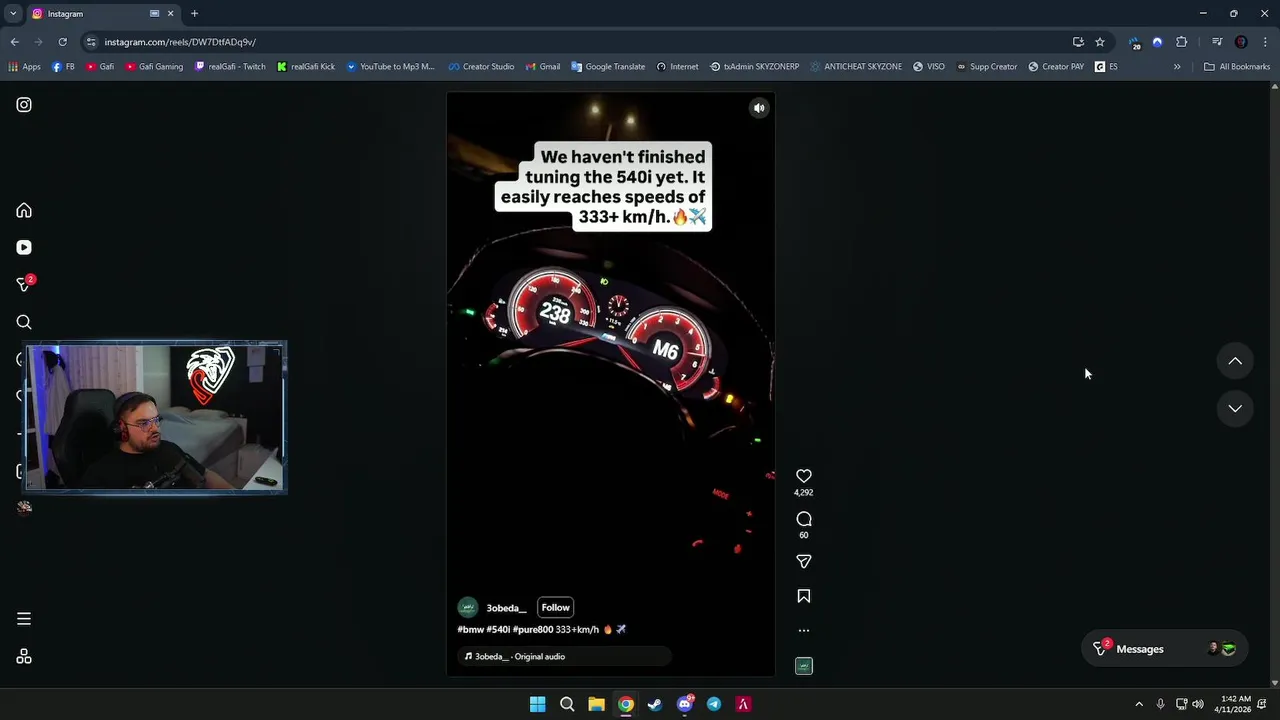Open sidebar direct messages with badge
This screenshot has height=720, width=1280.
tap(25, 284)
